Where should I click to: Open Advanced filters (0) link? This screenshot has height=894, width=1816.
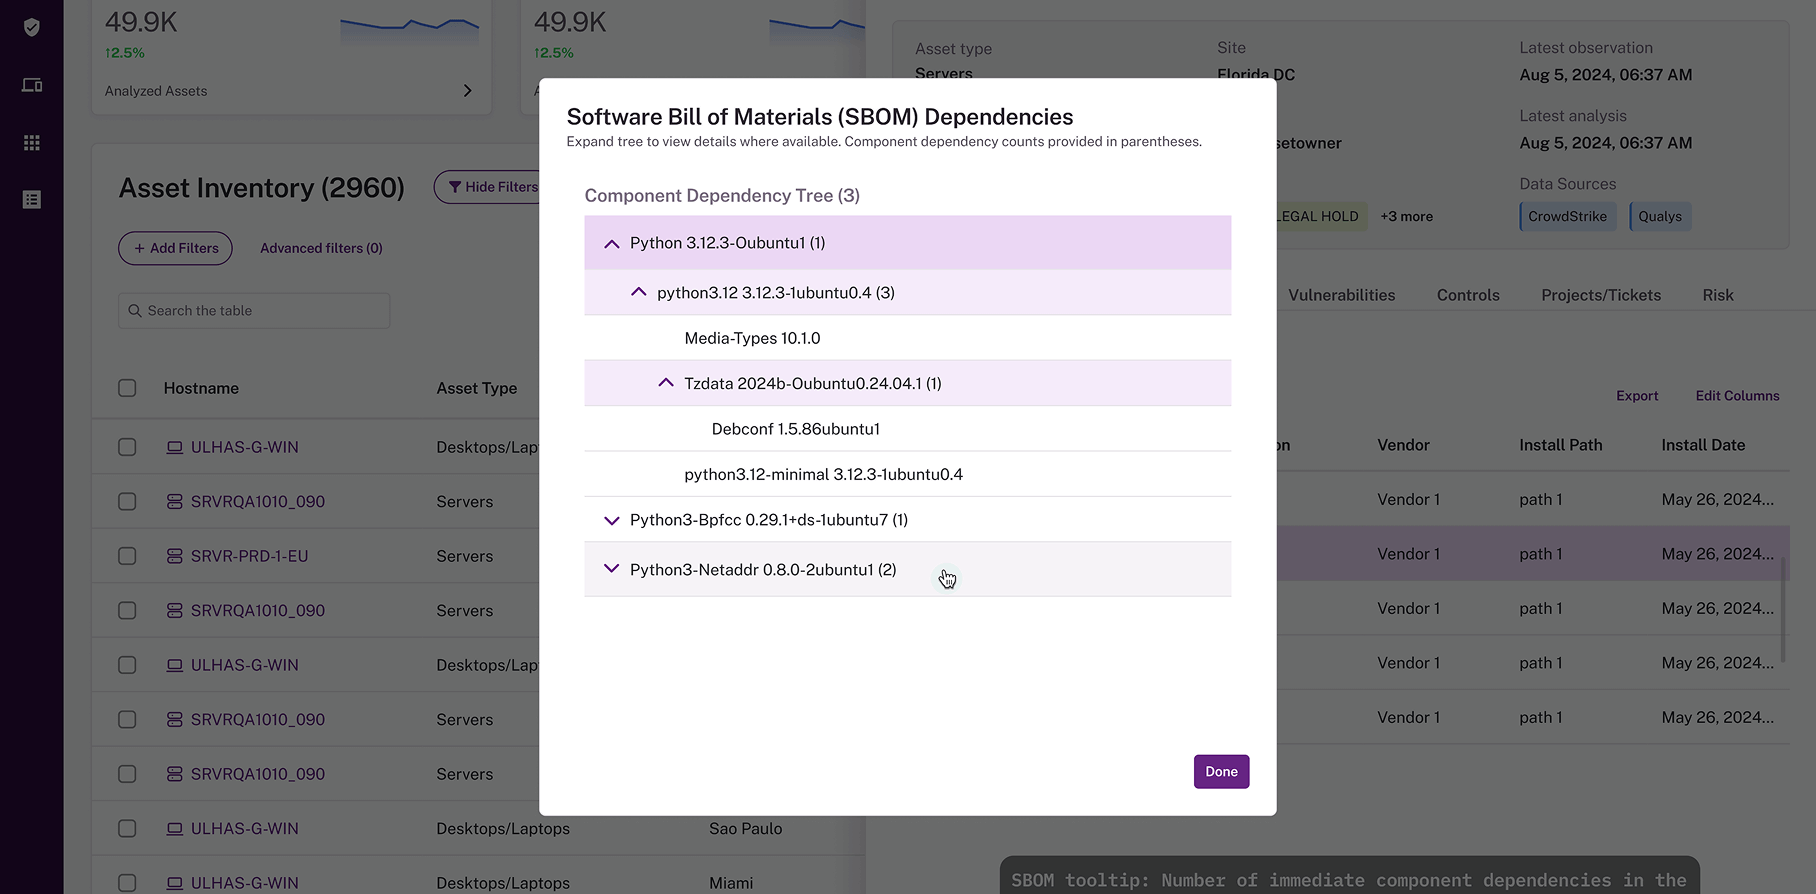point(321,248)
